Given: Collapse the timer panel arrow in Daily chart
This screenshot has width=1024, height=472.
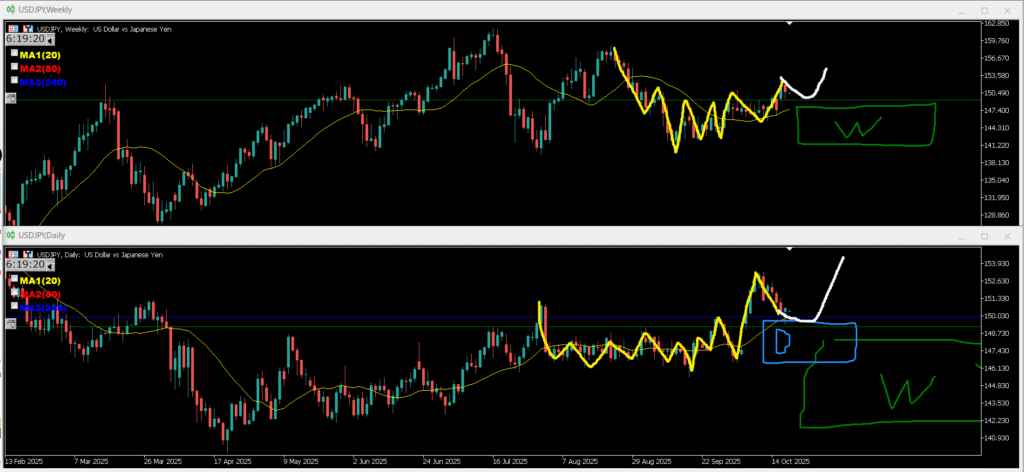Looking at the screenshot, I should (x=50, y=266).
